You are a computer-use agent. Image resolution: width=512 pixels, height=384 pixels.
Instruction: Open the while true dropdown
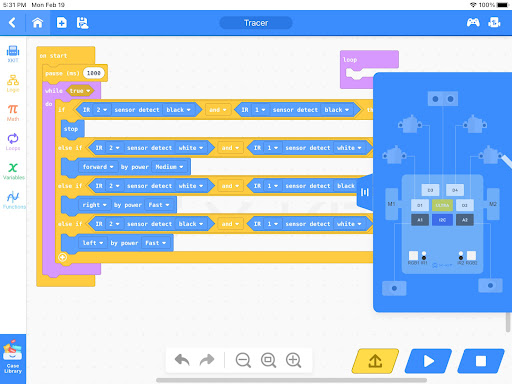tap(80, 91)
